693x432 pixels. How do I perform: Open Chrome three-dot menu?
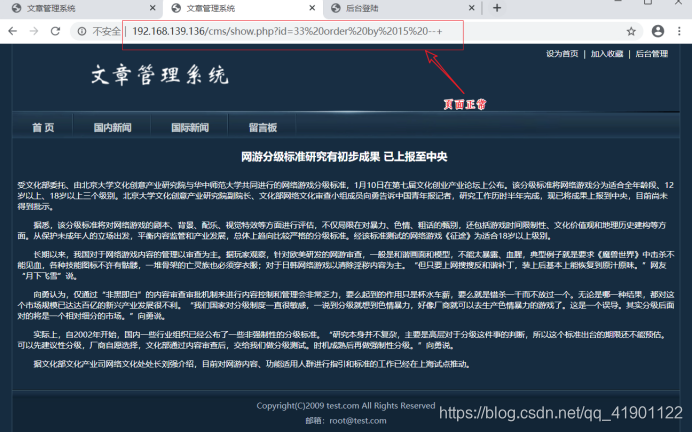(x=679, y=31)
